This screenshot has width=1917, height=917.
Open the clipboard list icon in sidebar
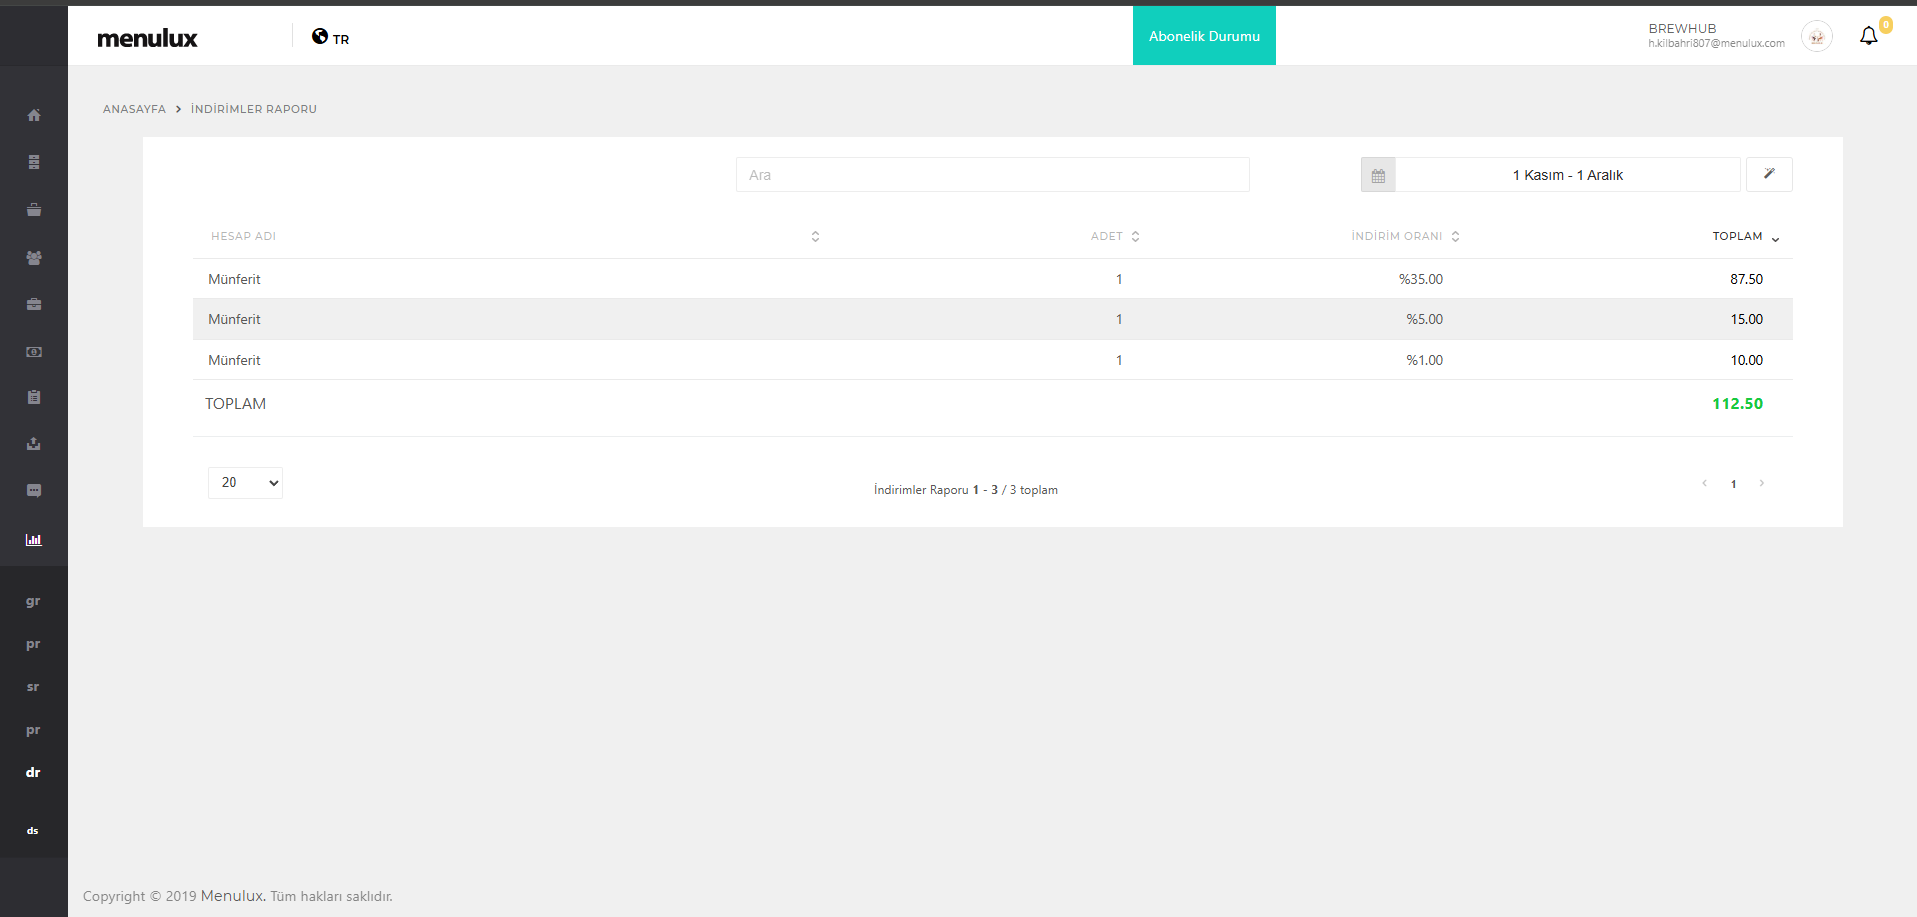tap(34, 397)
